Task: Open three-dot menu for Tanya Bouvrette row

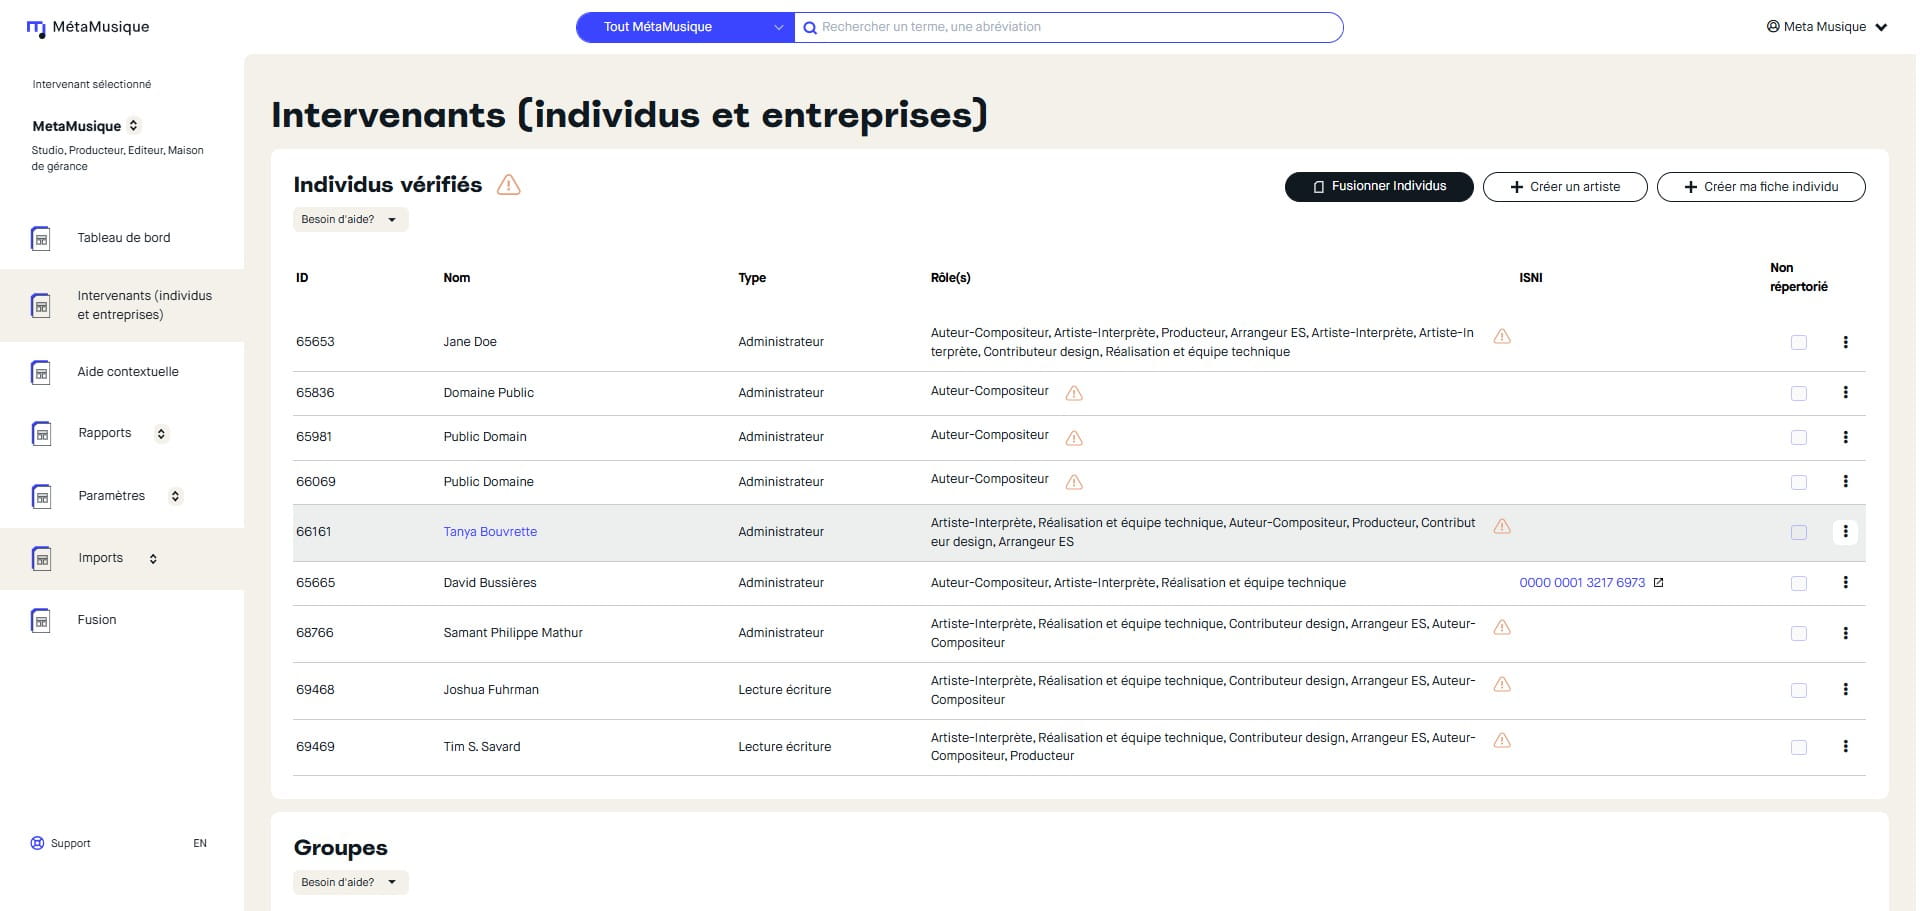Action: [1845, 532]
